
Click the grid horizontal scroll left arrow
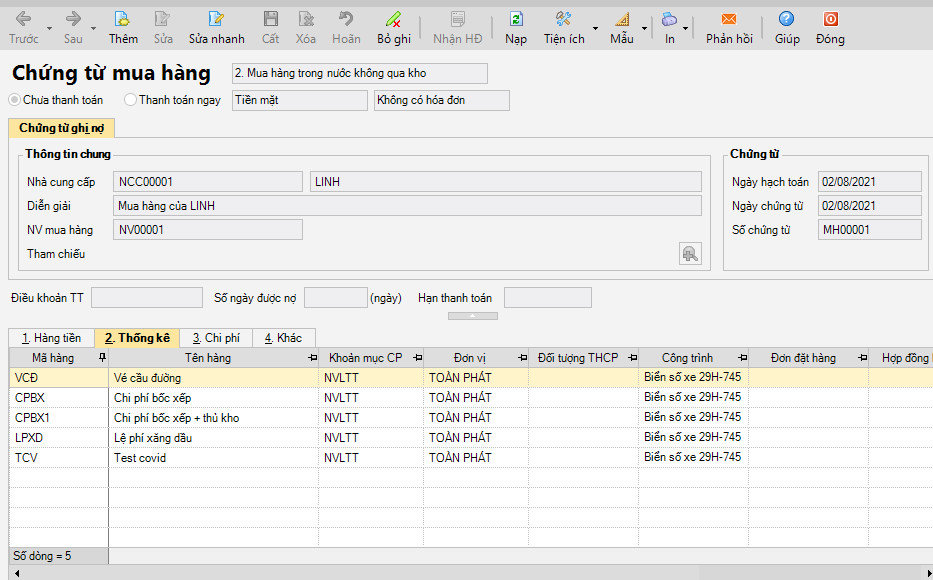click(x=17, y=573)
